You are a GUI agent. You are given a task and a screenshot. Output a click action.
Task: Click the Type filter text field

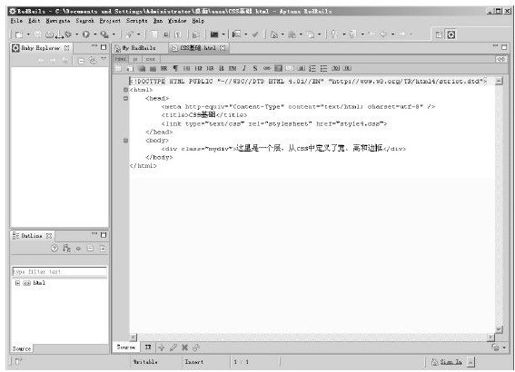tap(59, 272)
